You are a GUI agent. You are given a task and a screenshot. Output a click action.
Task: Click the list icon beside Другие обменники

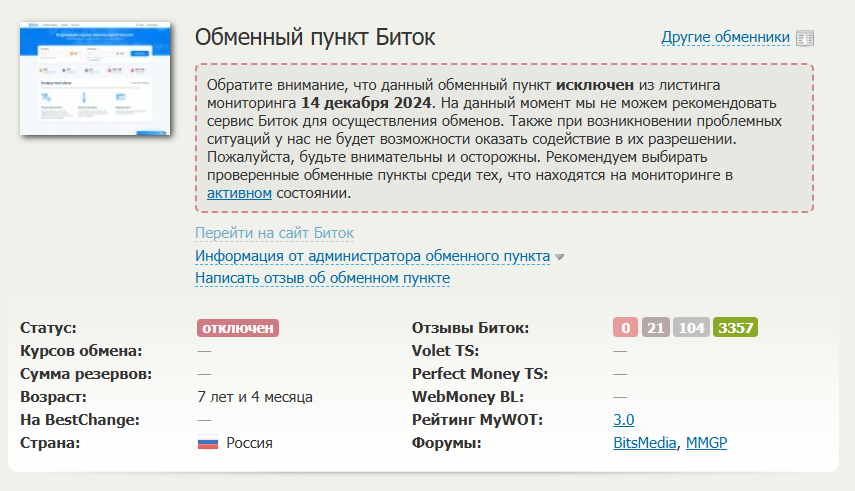click(x=805, y=39)
